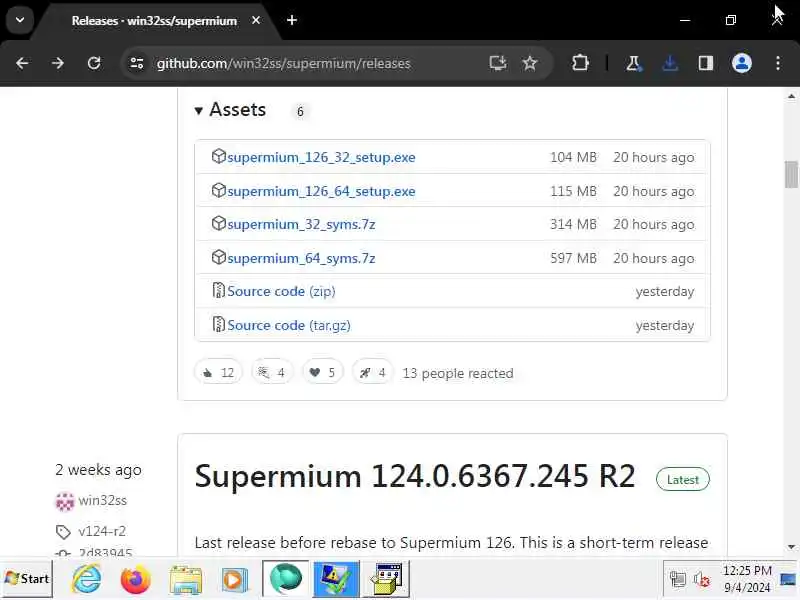Open the profile avatar menu
Screen dimensions: 800x600
pyautogui.click(x=741, y=63)
